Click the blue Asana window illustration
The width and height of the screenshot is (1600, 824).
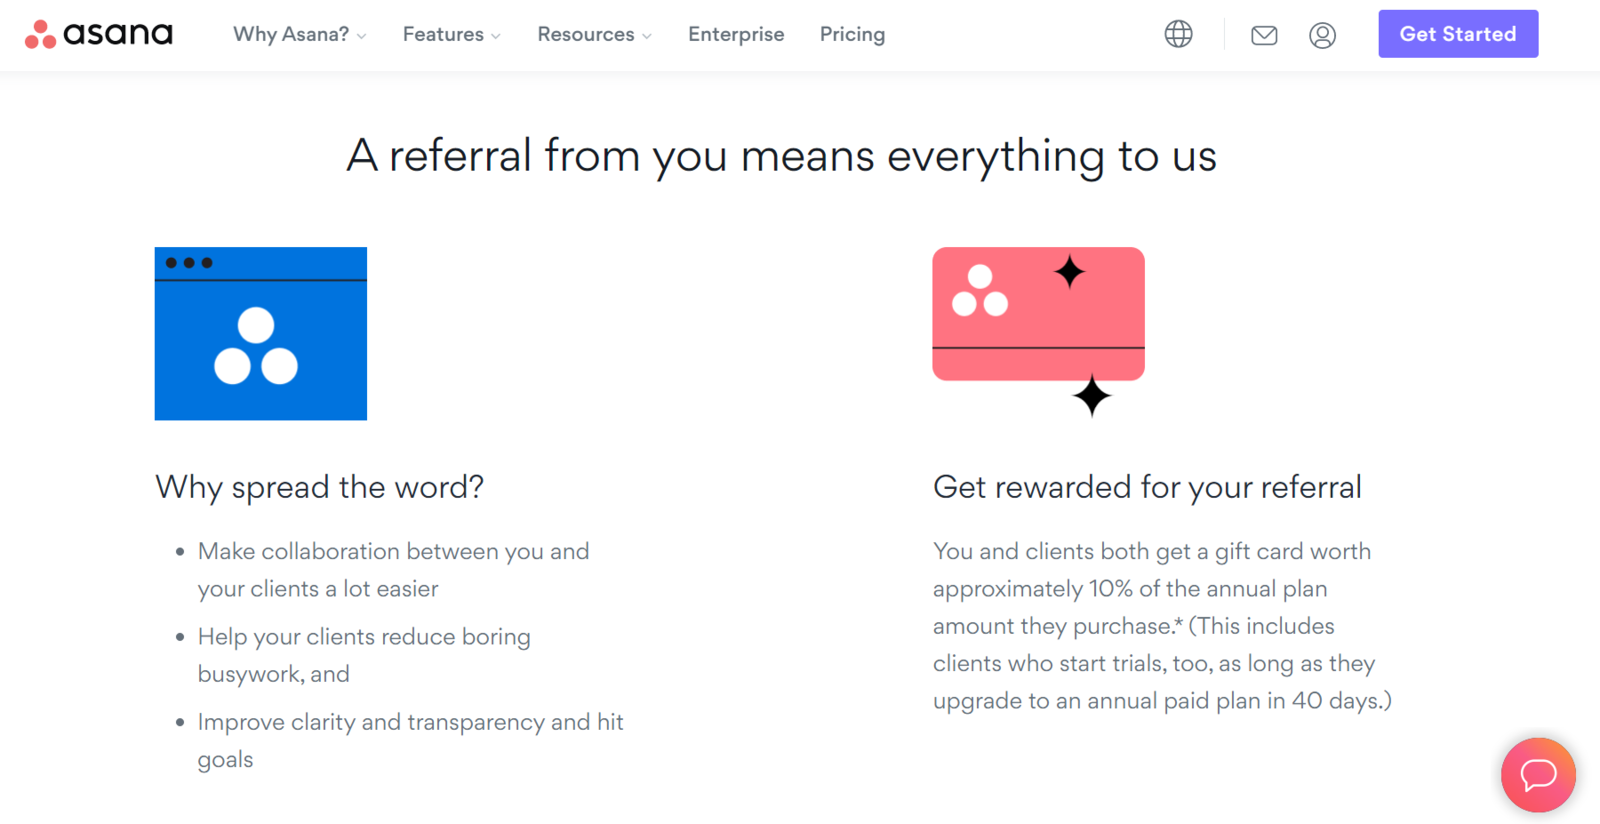(261, 333)
